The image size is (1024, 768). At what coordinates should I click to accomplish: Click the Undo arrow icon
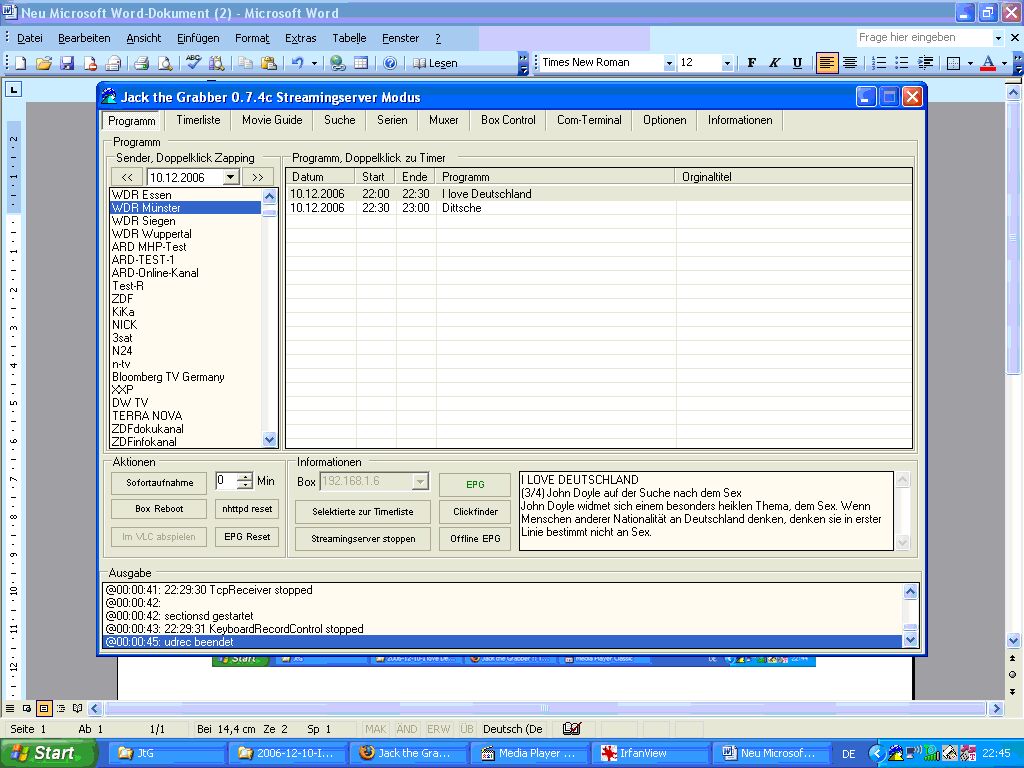click(297, 63)
